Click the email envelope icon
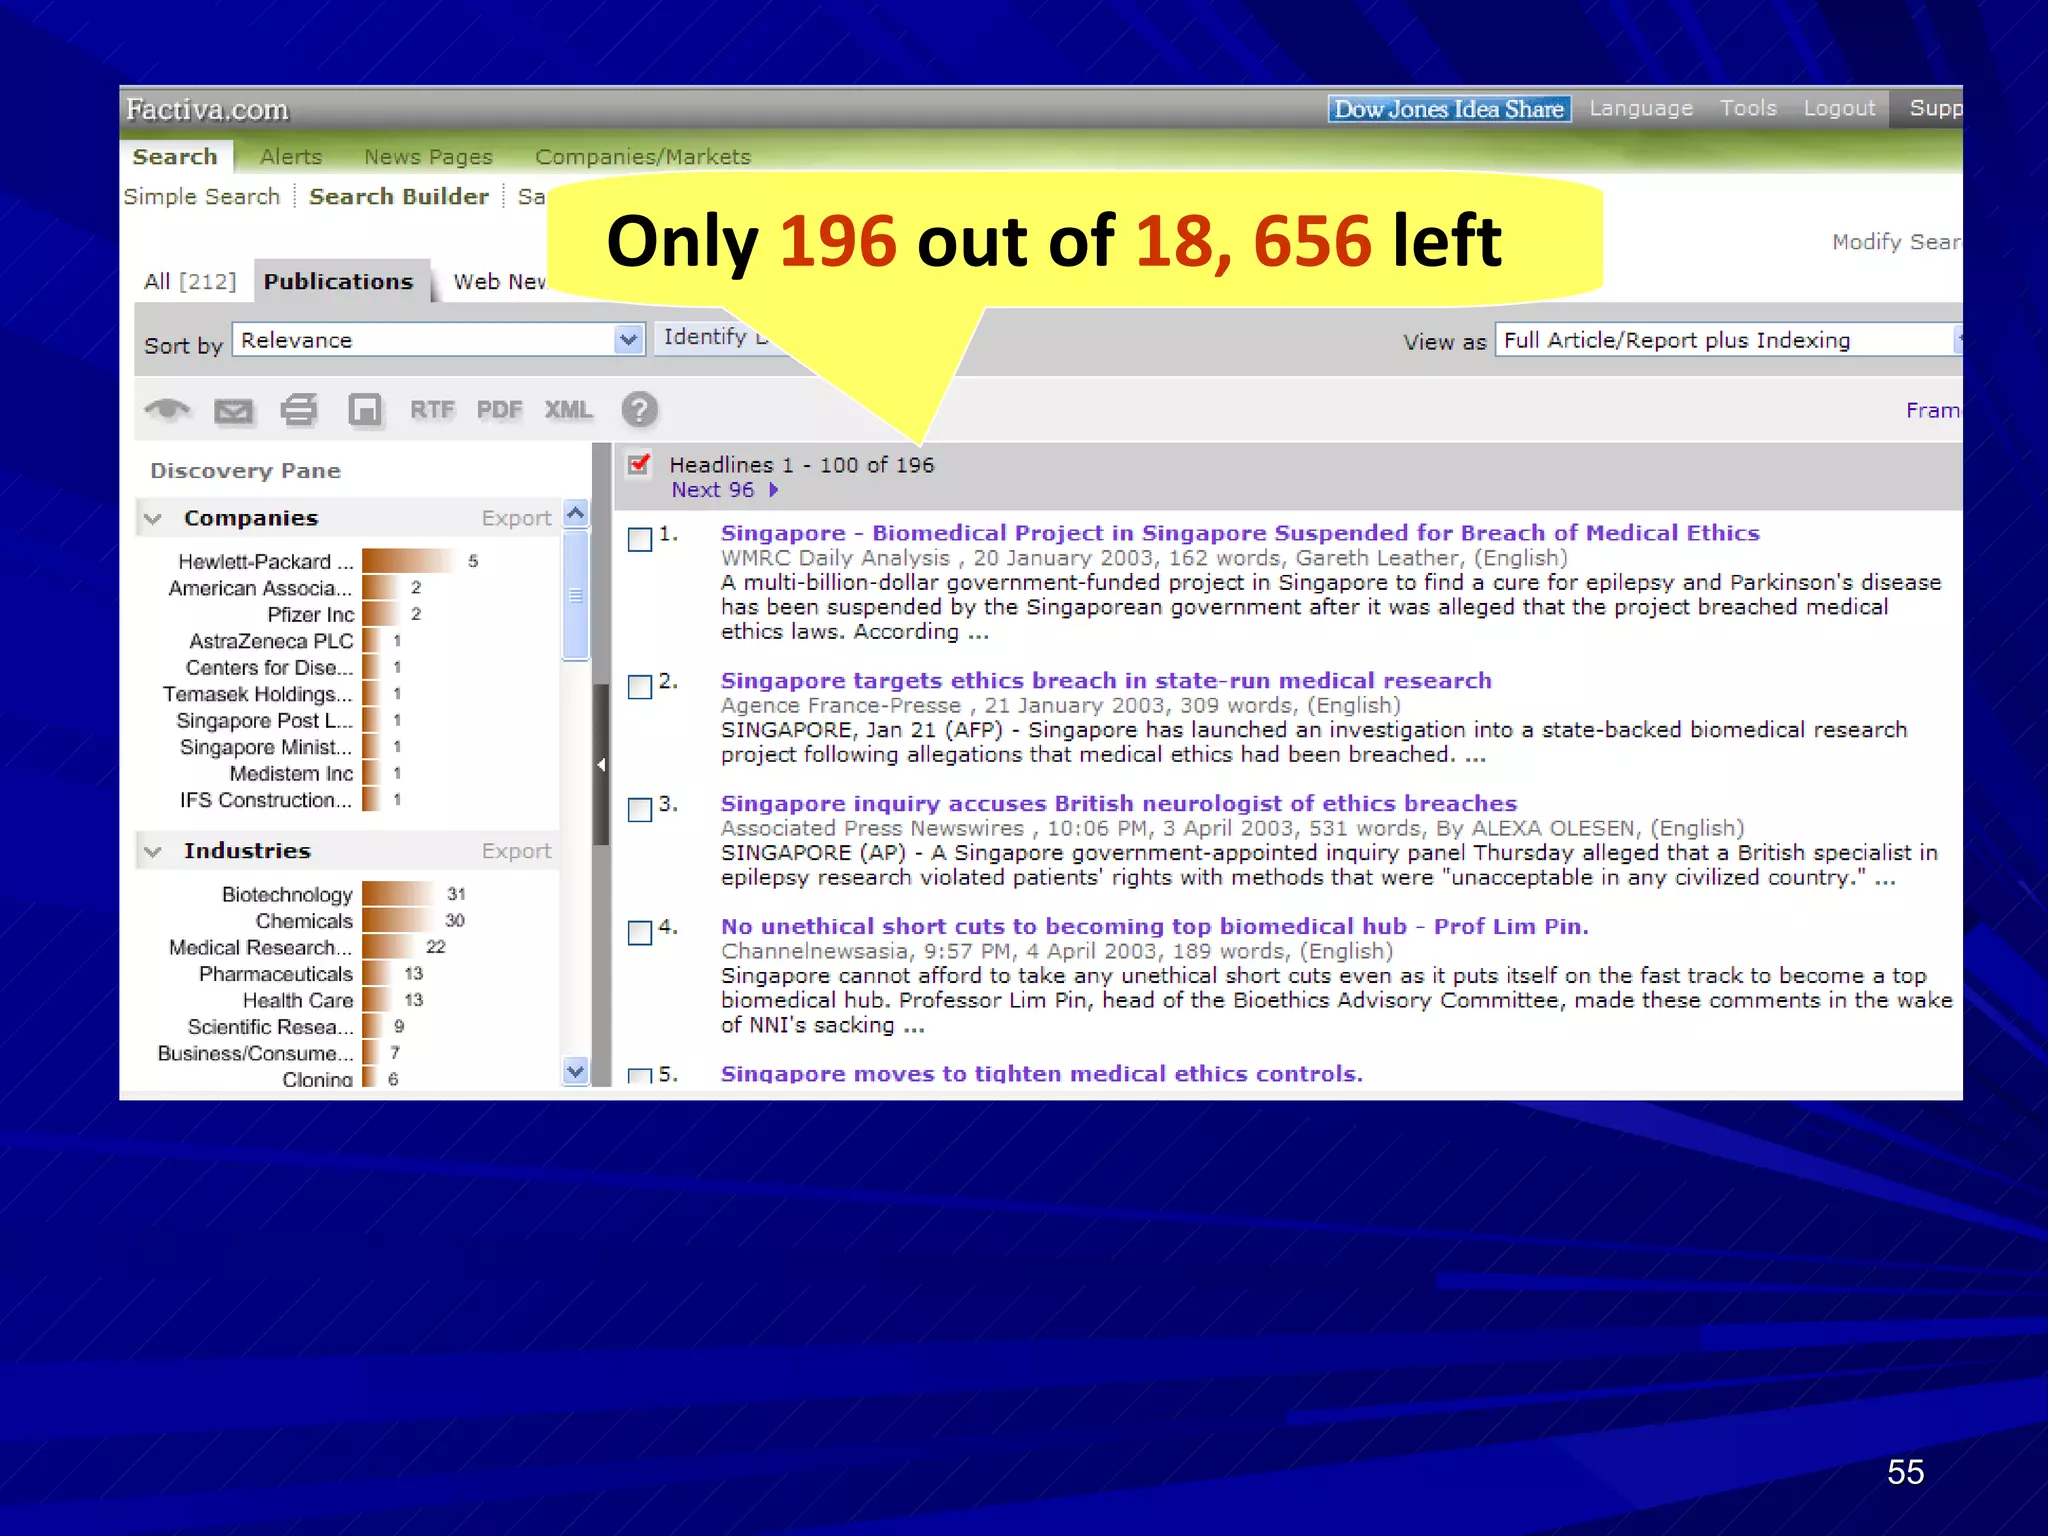The height and width of the screenshot is (1536, 2048). coord(233,411)
